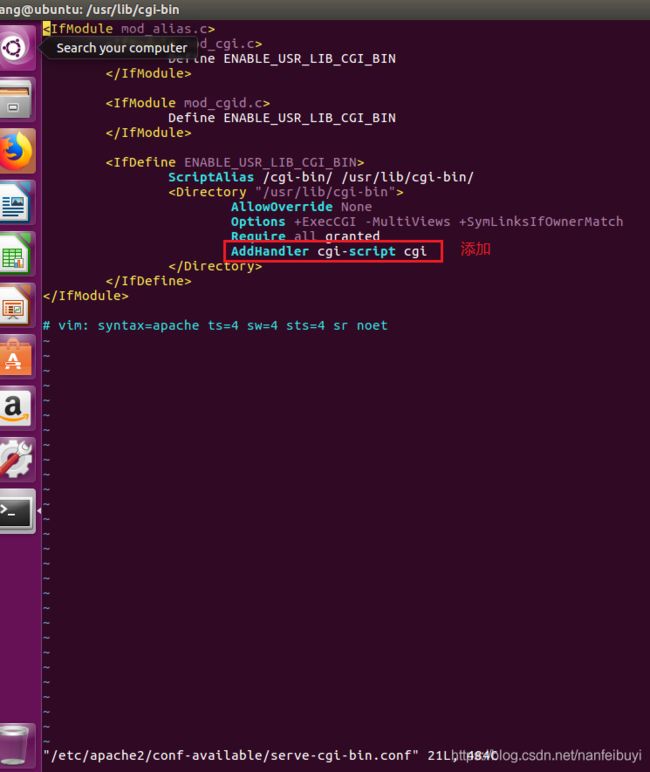
Task: Click '+ExecCGI' option text
Action: (325, 222)
